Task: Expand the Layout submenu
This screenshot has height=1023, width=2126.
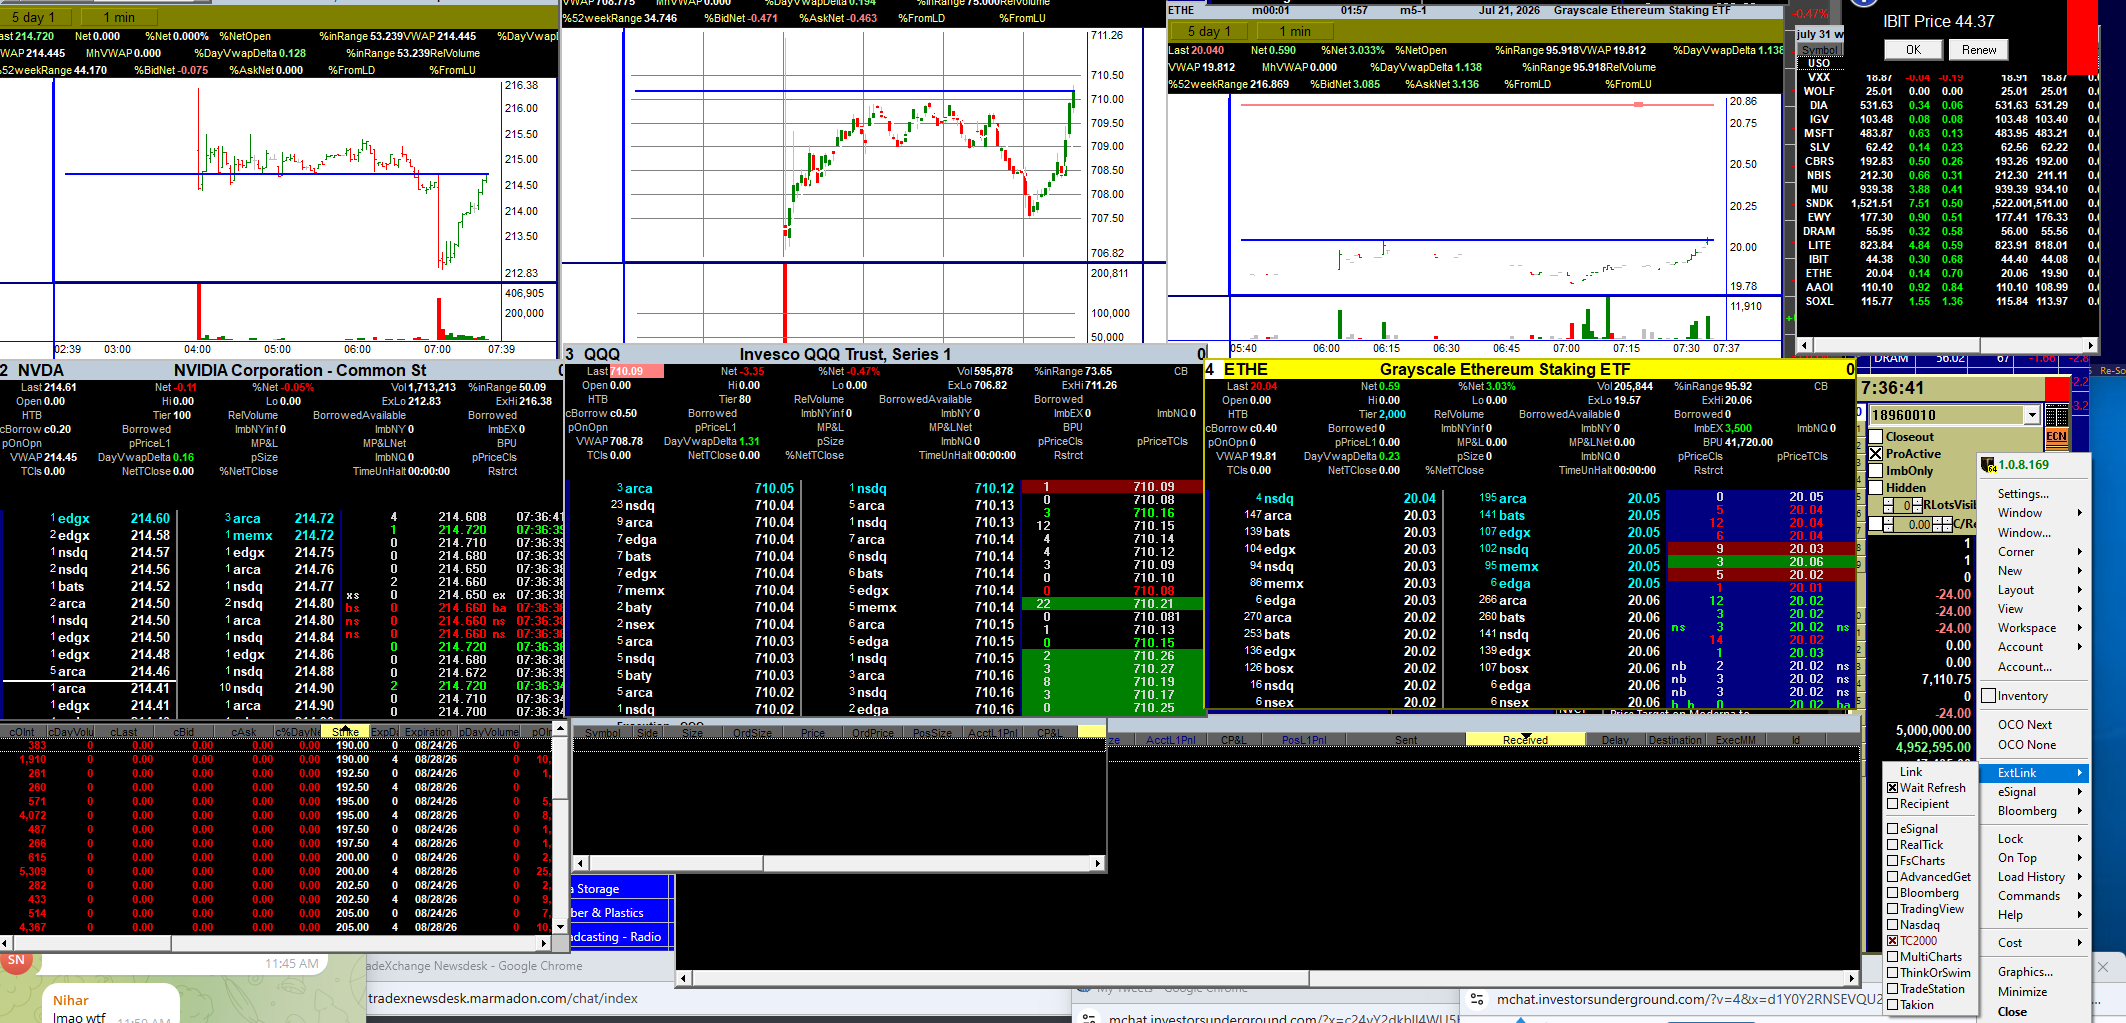Action: point(2034,590)
